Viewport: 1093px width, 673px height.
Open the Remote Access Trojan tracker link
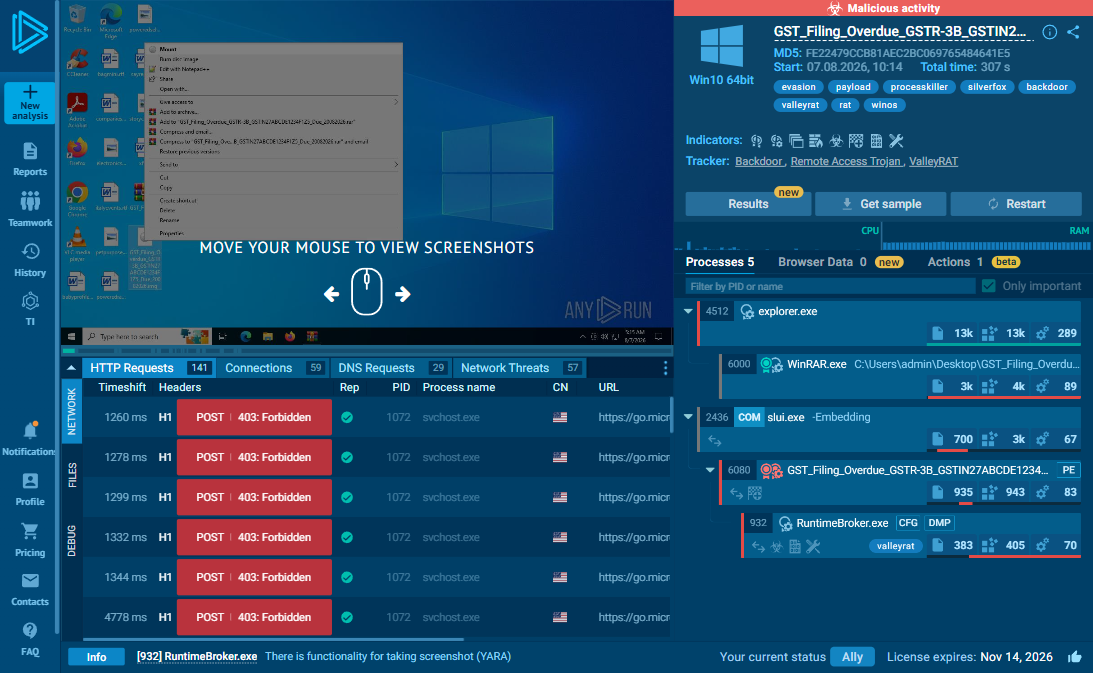pyautogui.click(x=845, y=161)
